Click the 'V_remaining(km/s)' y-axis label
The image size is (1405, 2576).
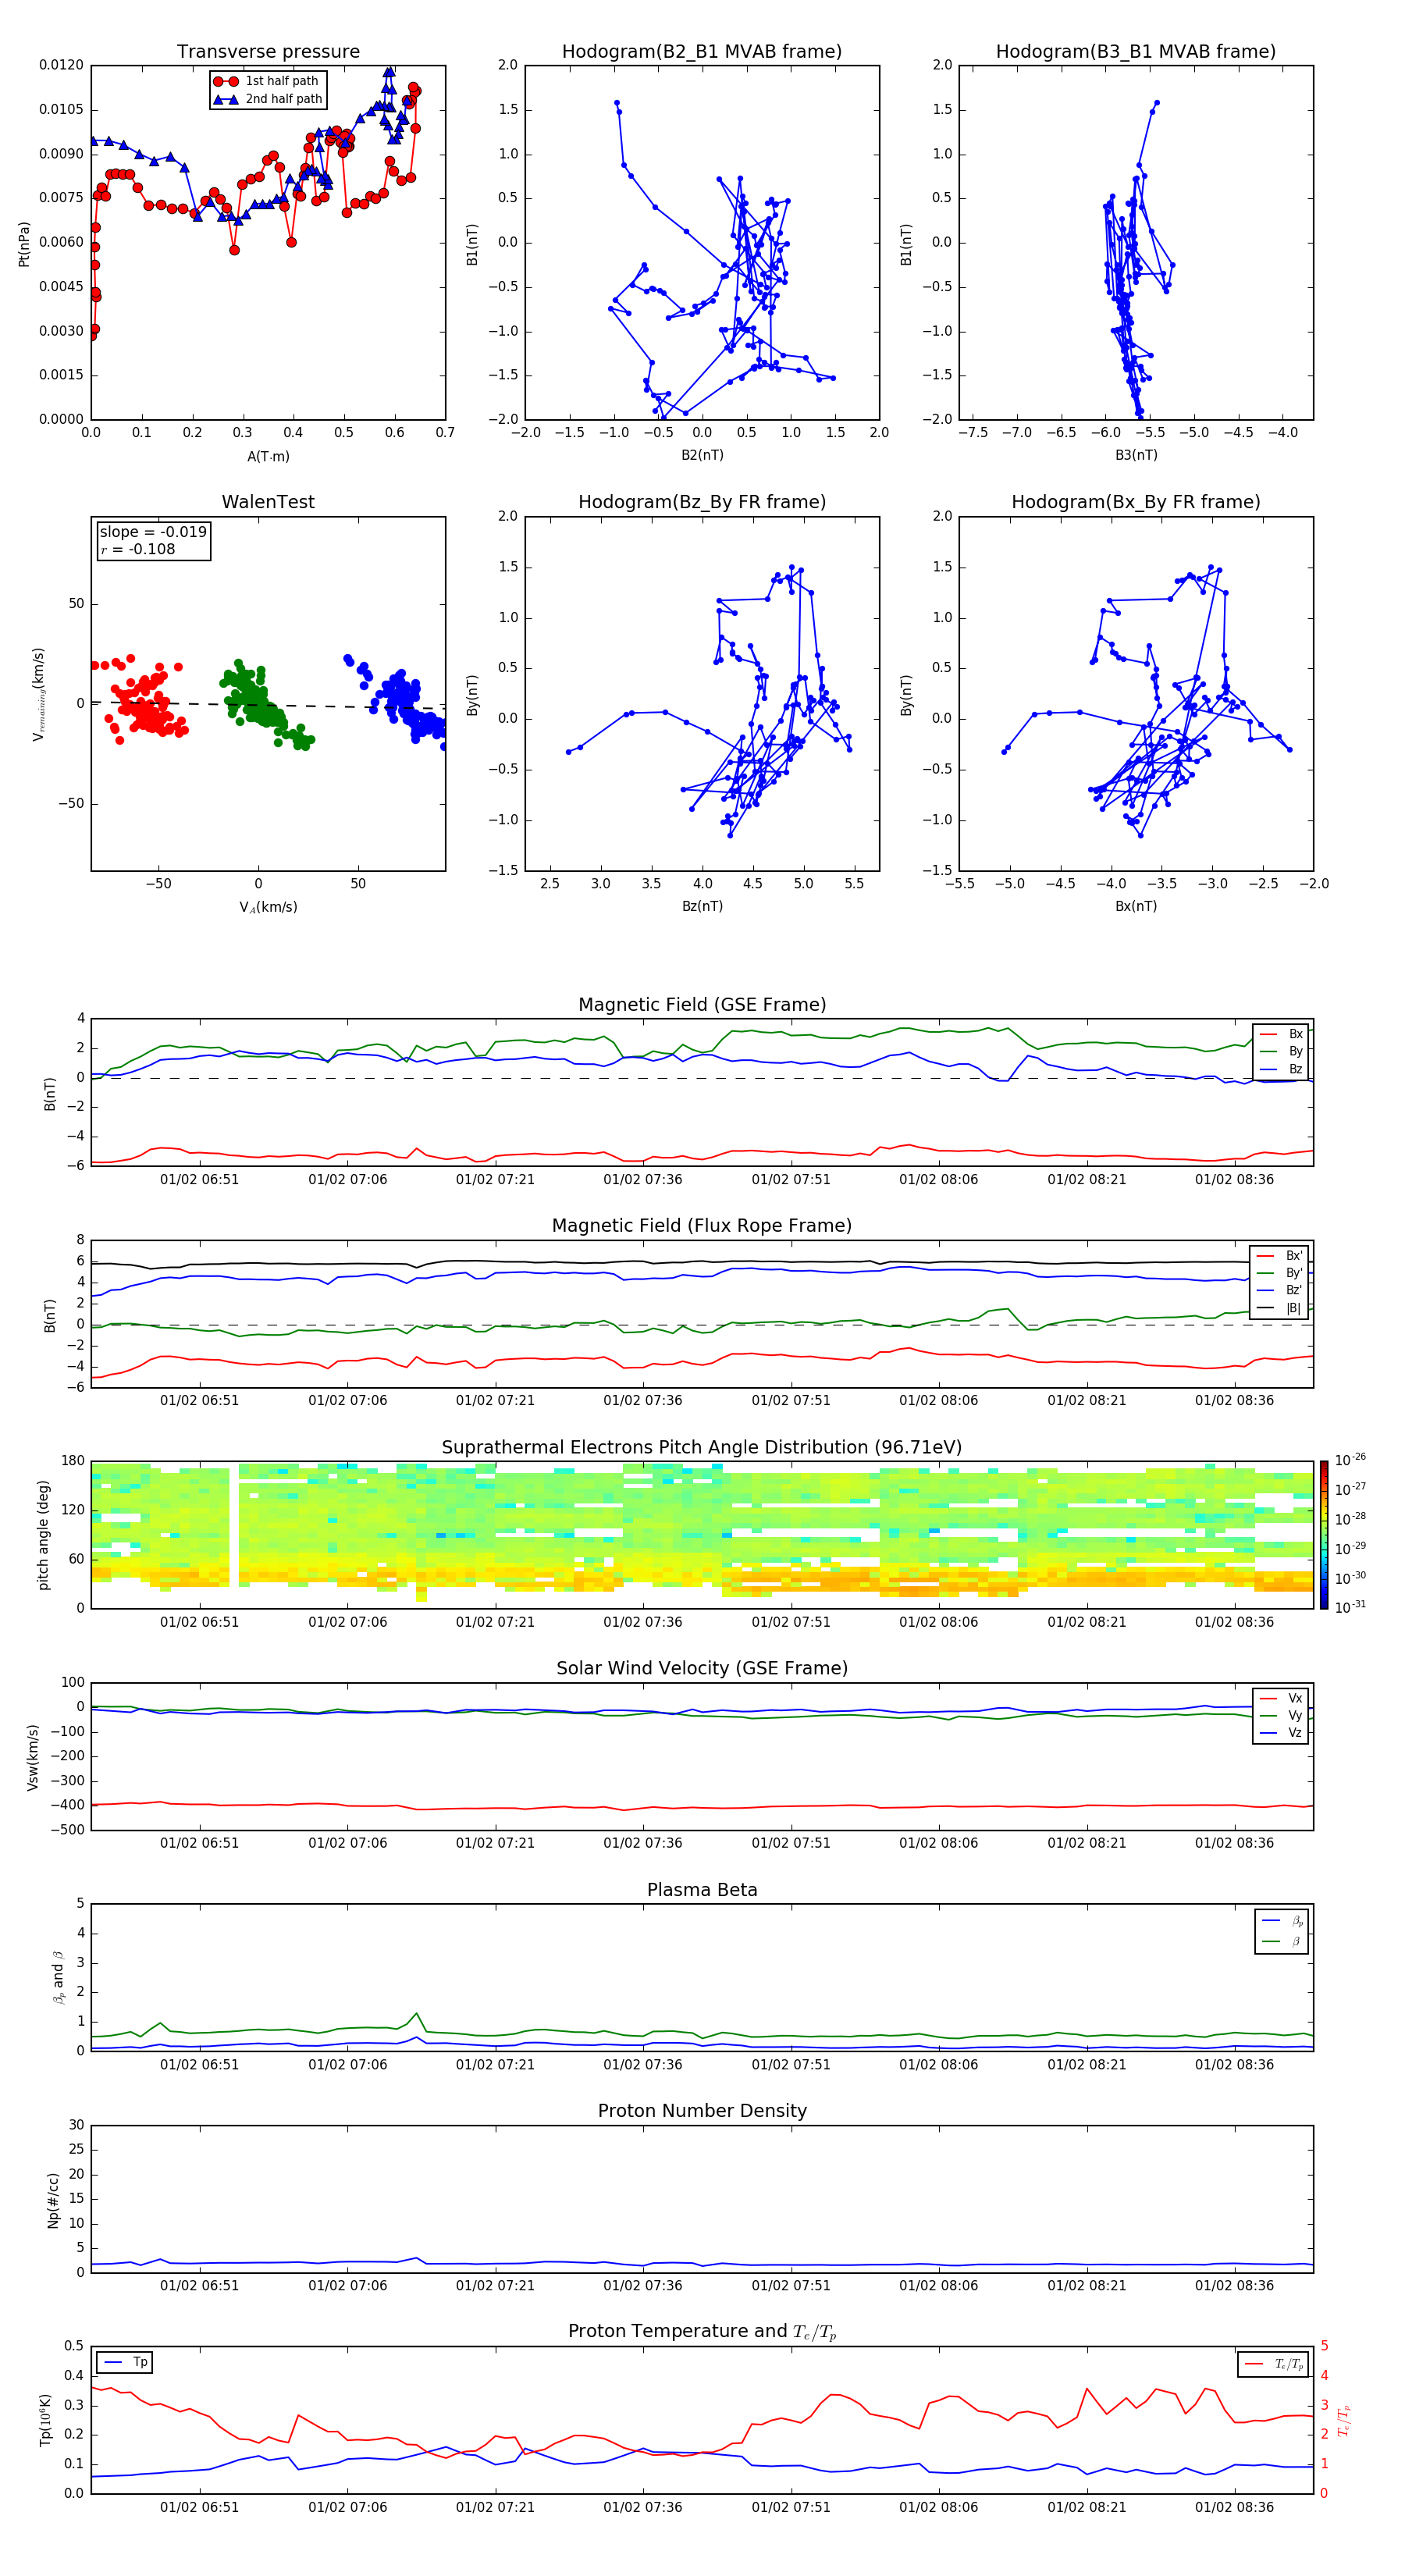coord(38,694)
